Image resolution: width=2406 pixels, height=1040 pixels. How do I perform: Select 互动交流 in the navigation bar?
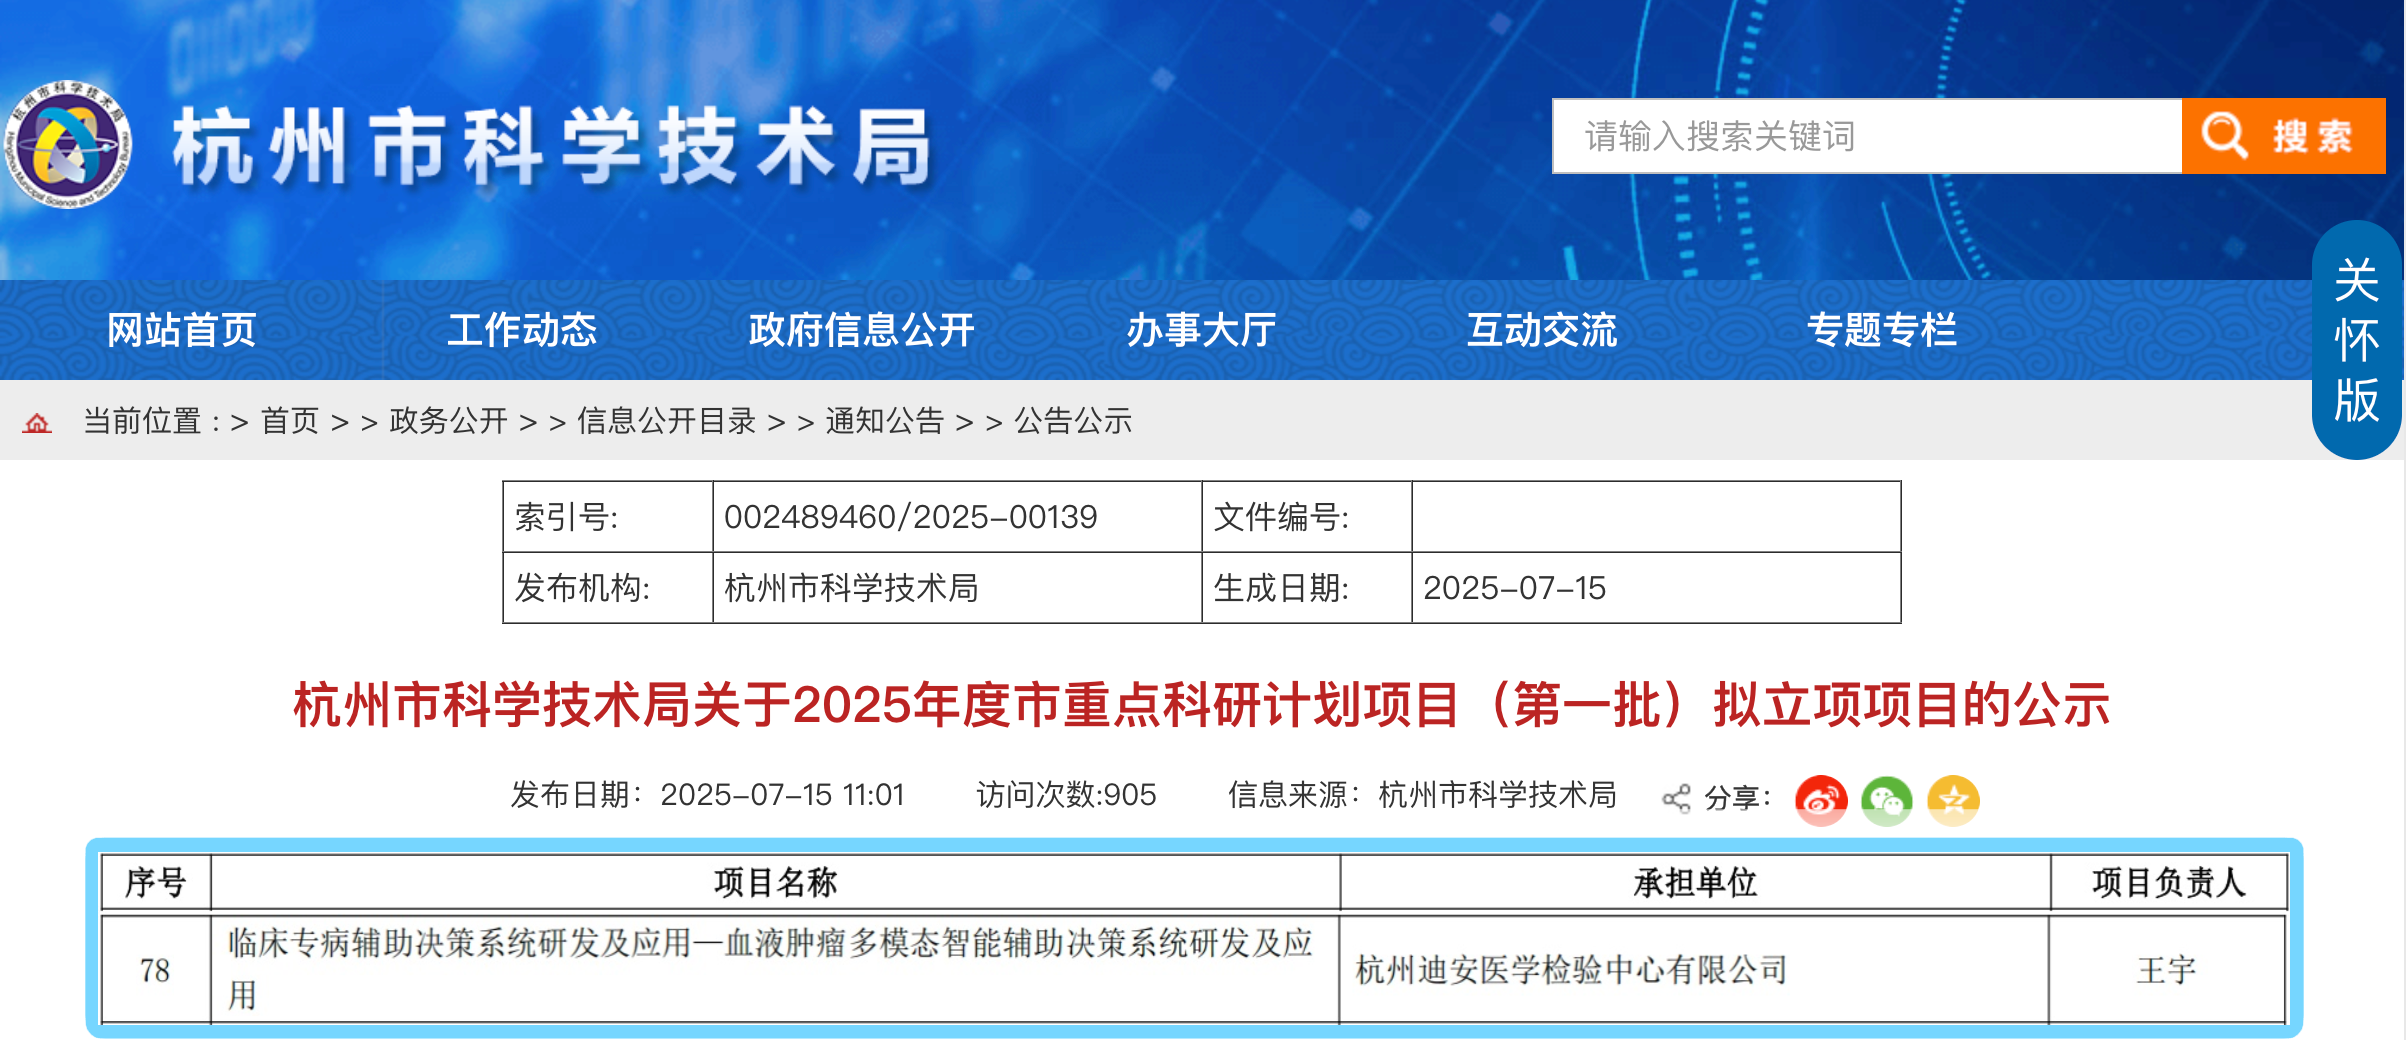(x=1541, y=330)
